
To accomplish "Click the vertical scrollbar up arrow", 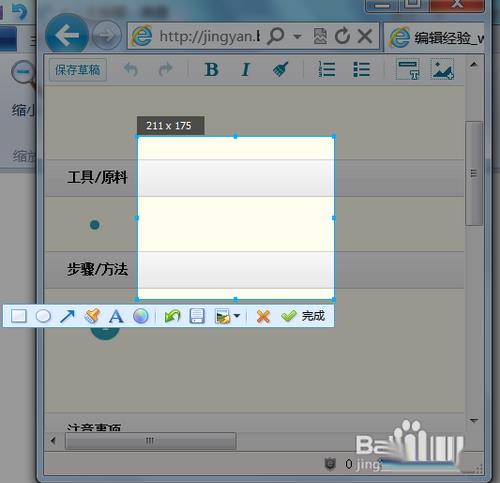I will (474, 65).
